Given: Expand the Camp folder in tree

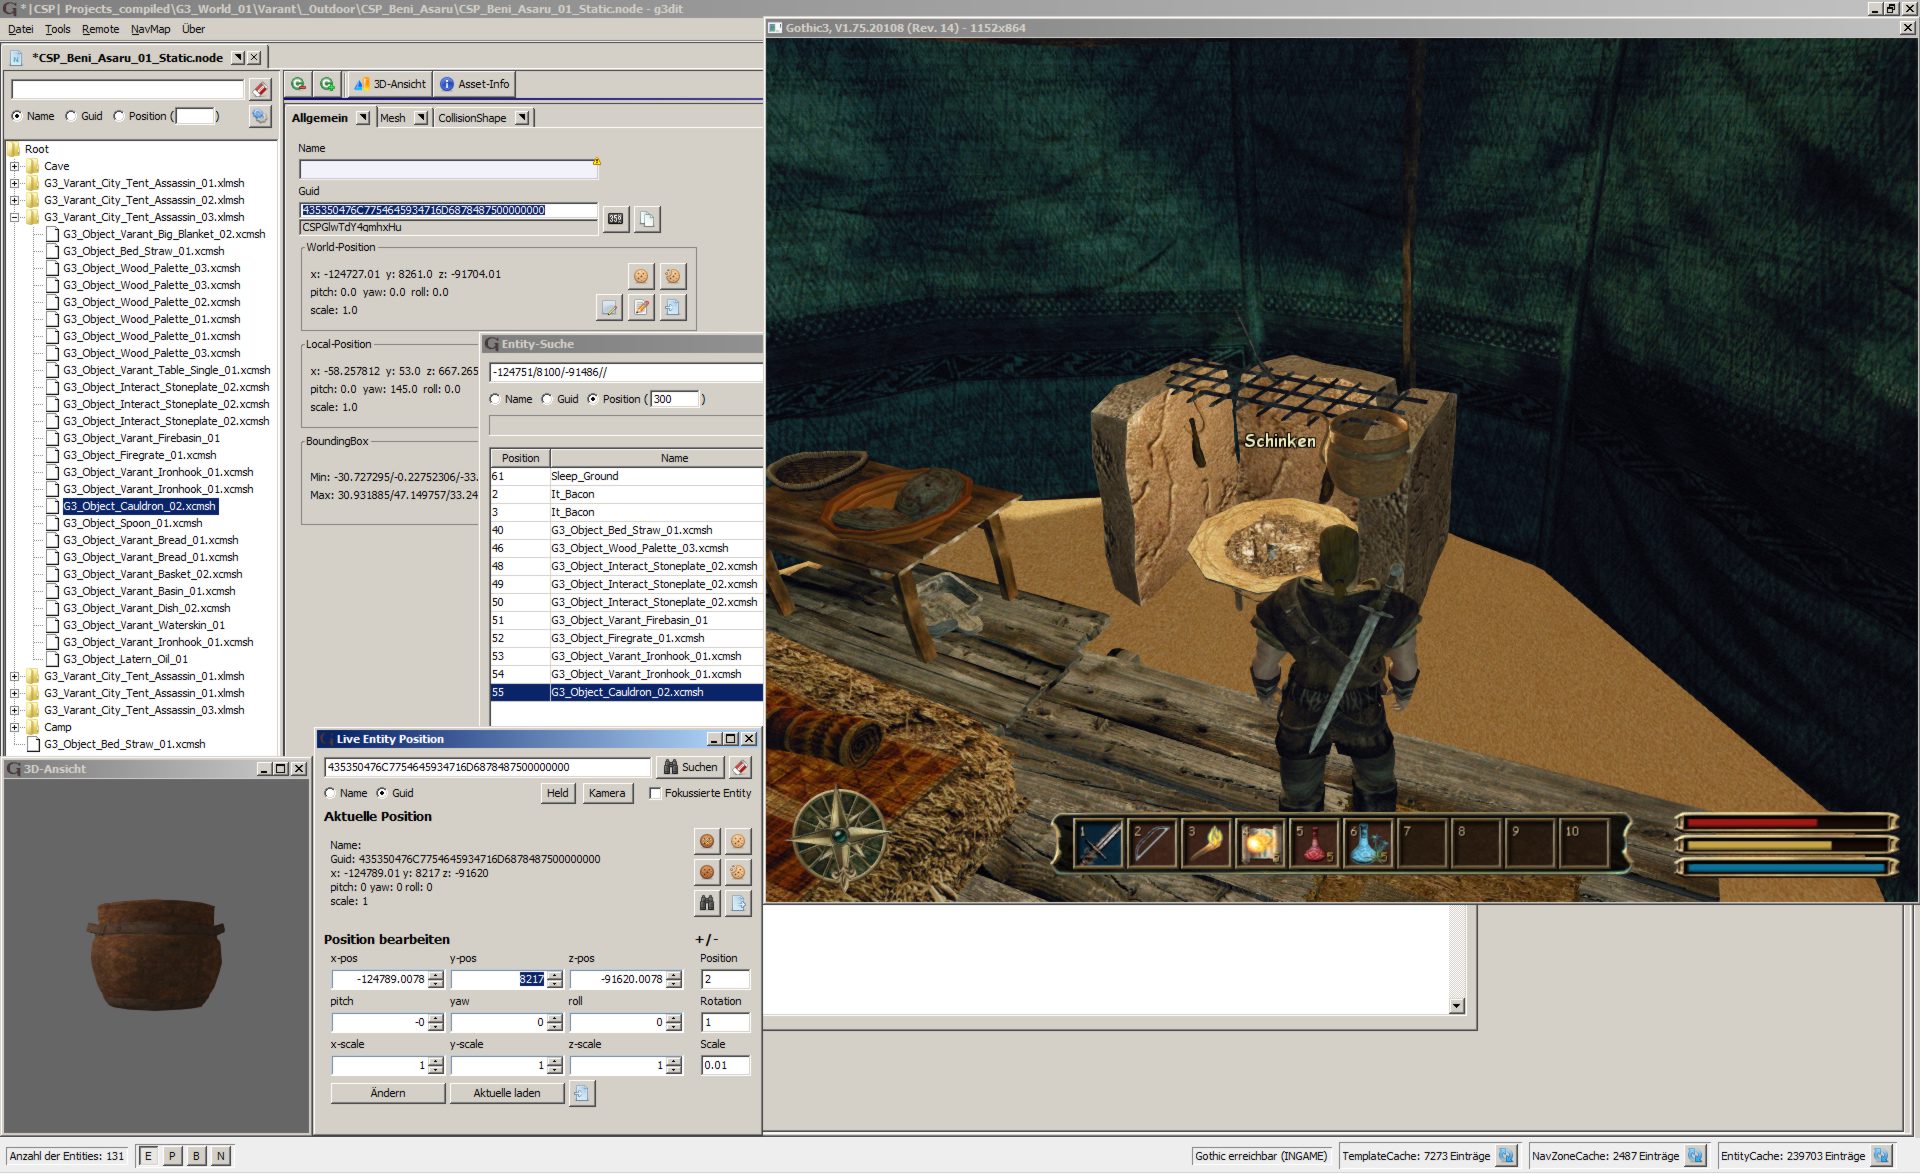Looking at the screenshot, I should coord(15,727).
